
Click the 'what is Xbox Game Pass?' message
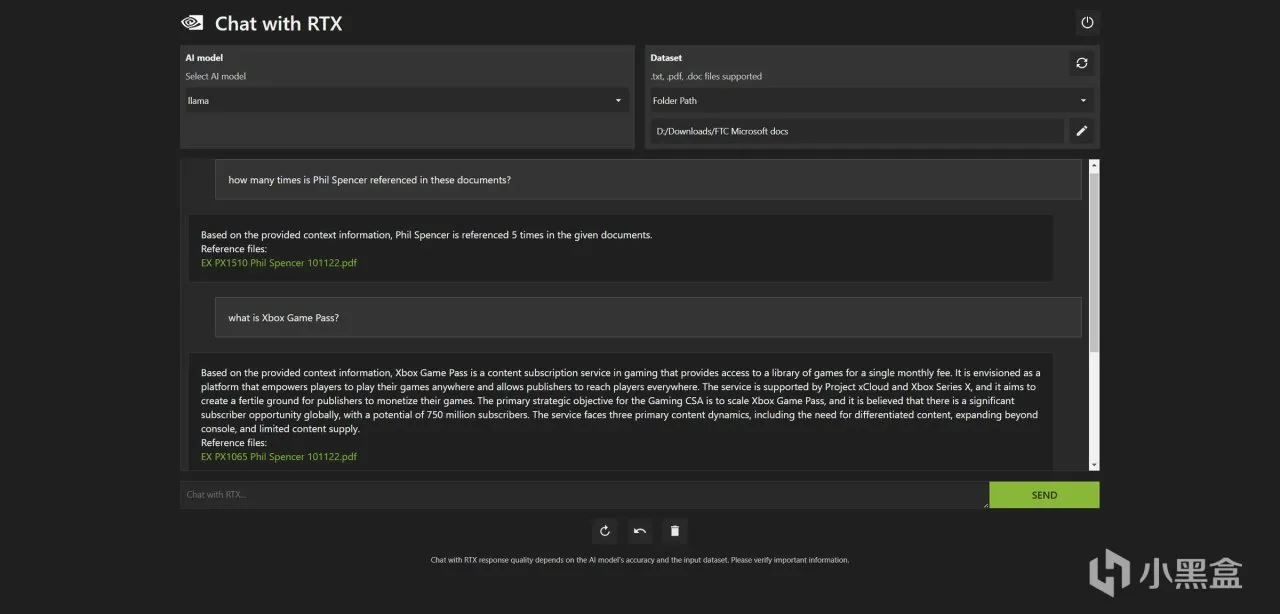tap(648, 317)
